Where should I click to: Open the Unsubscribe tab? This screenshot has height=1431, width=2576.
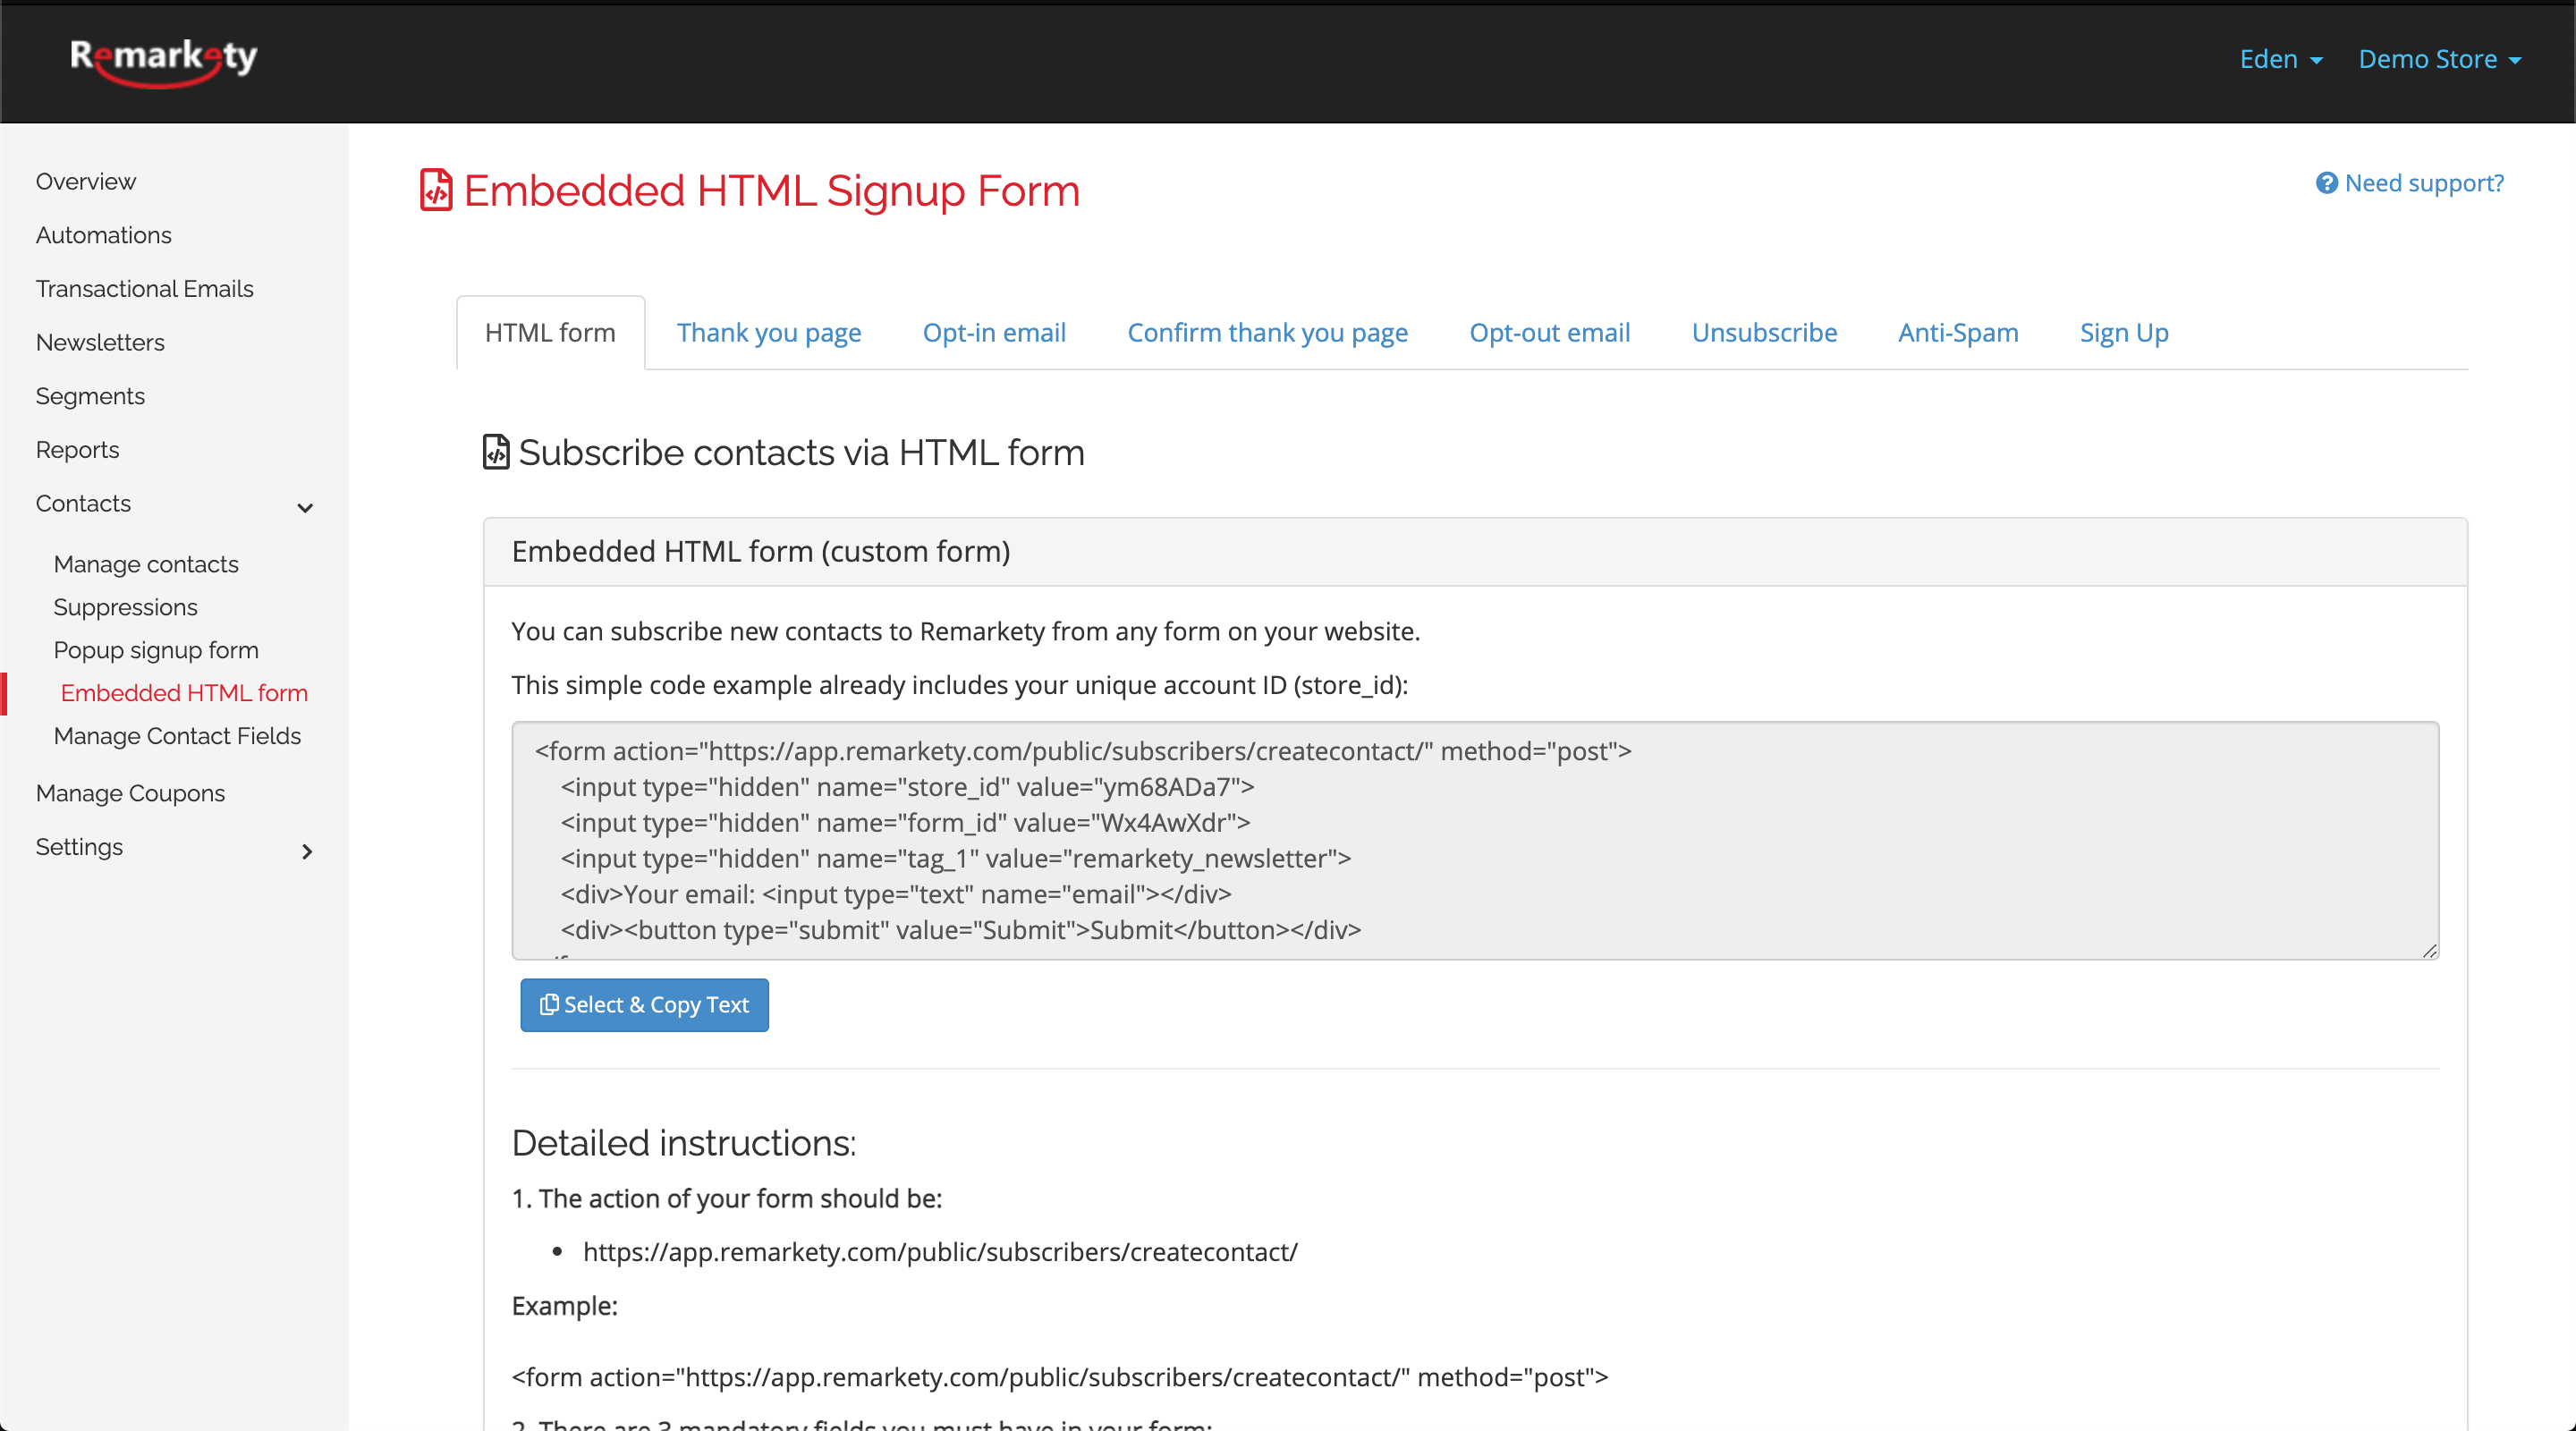(x=1764, y=332)
